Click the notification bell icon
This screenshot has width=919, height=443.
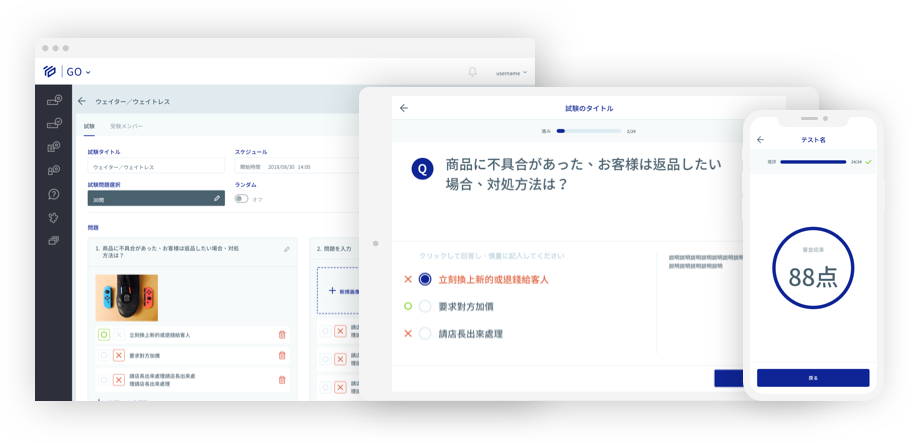click(473, 72)
